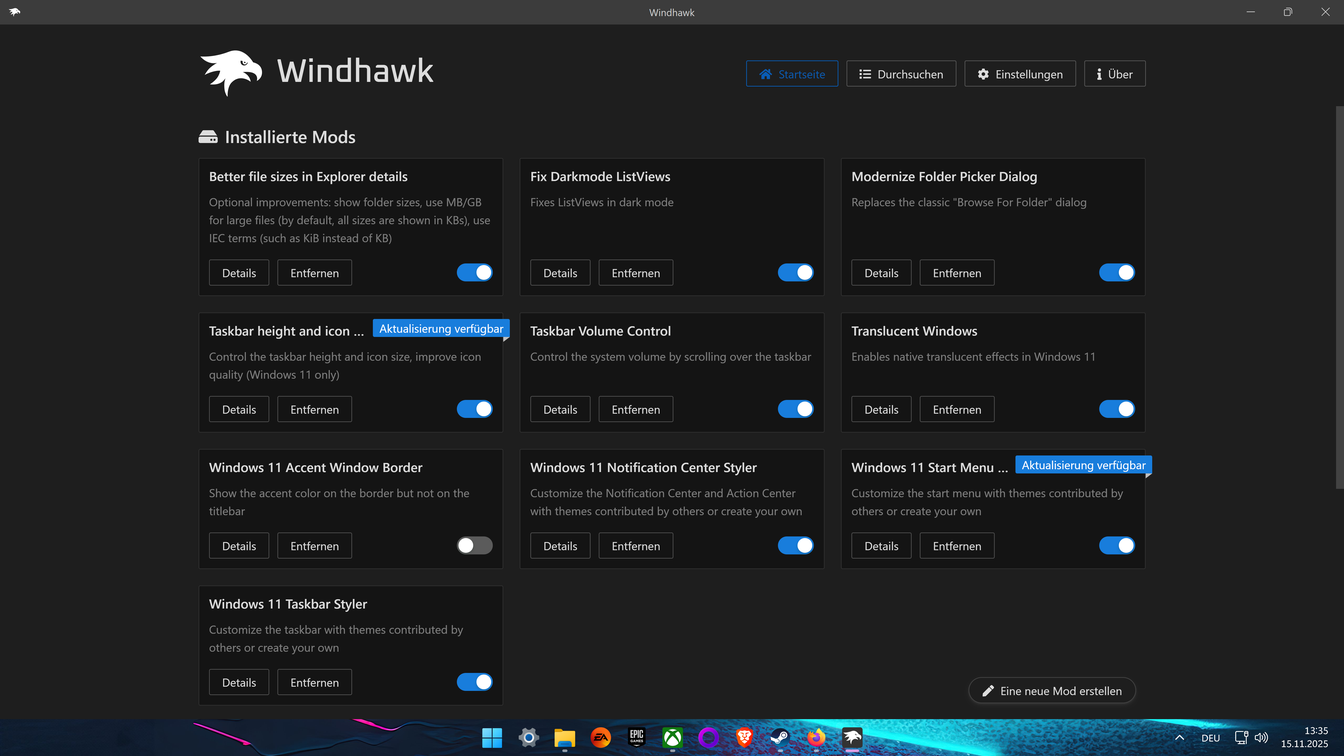
Task: Open Settings gear from the taskbar
Action: point(528,738)
